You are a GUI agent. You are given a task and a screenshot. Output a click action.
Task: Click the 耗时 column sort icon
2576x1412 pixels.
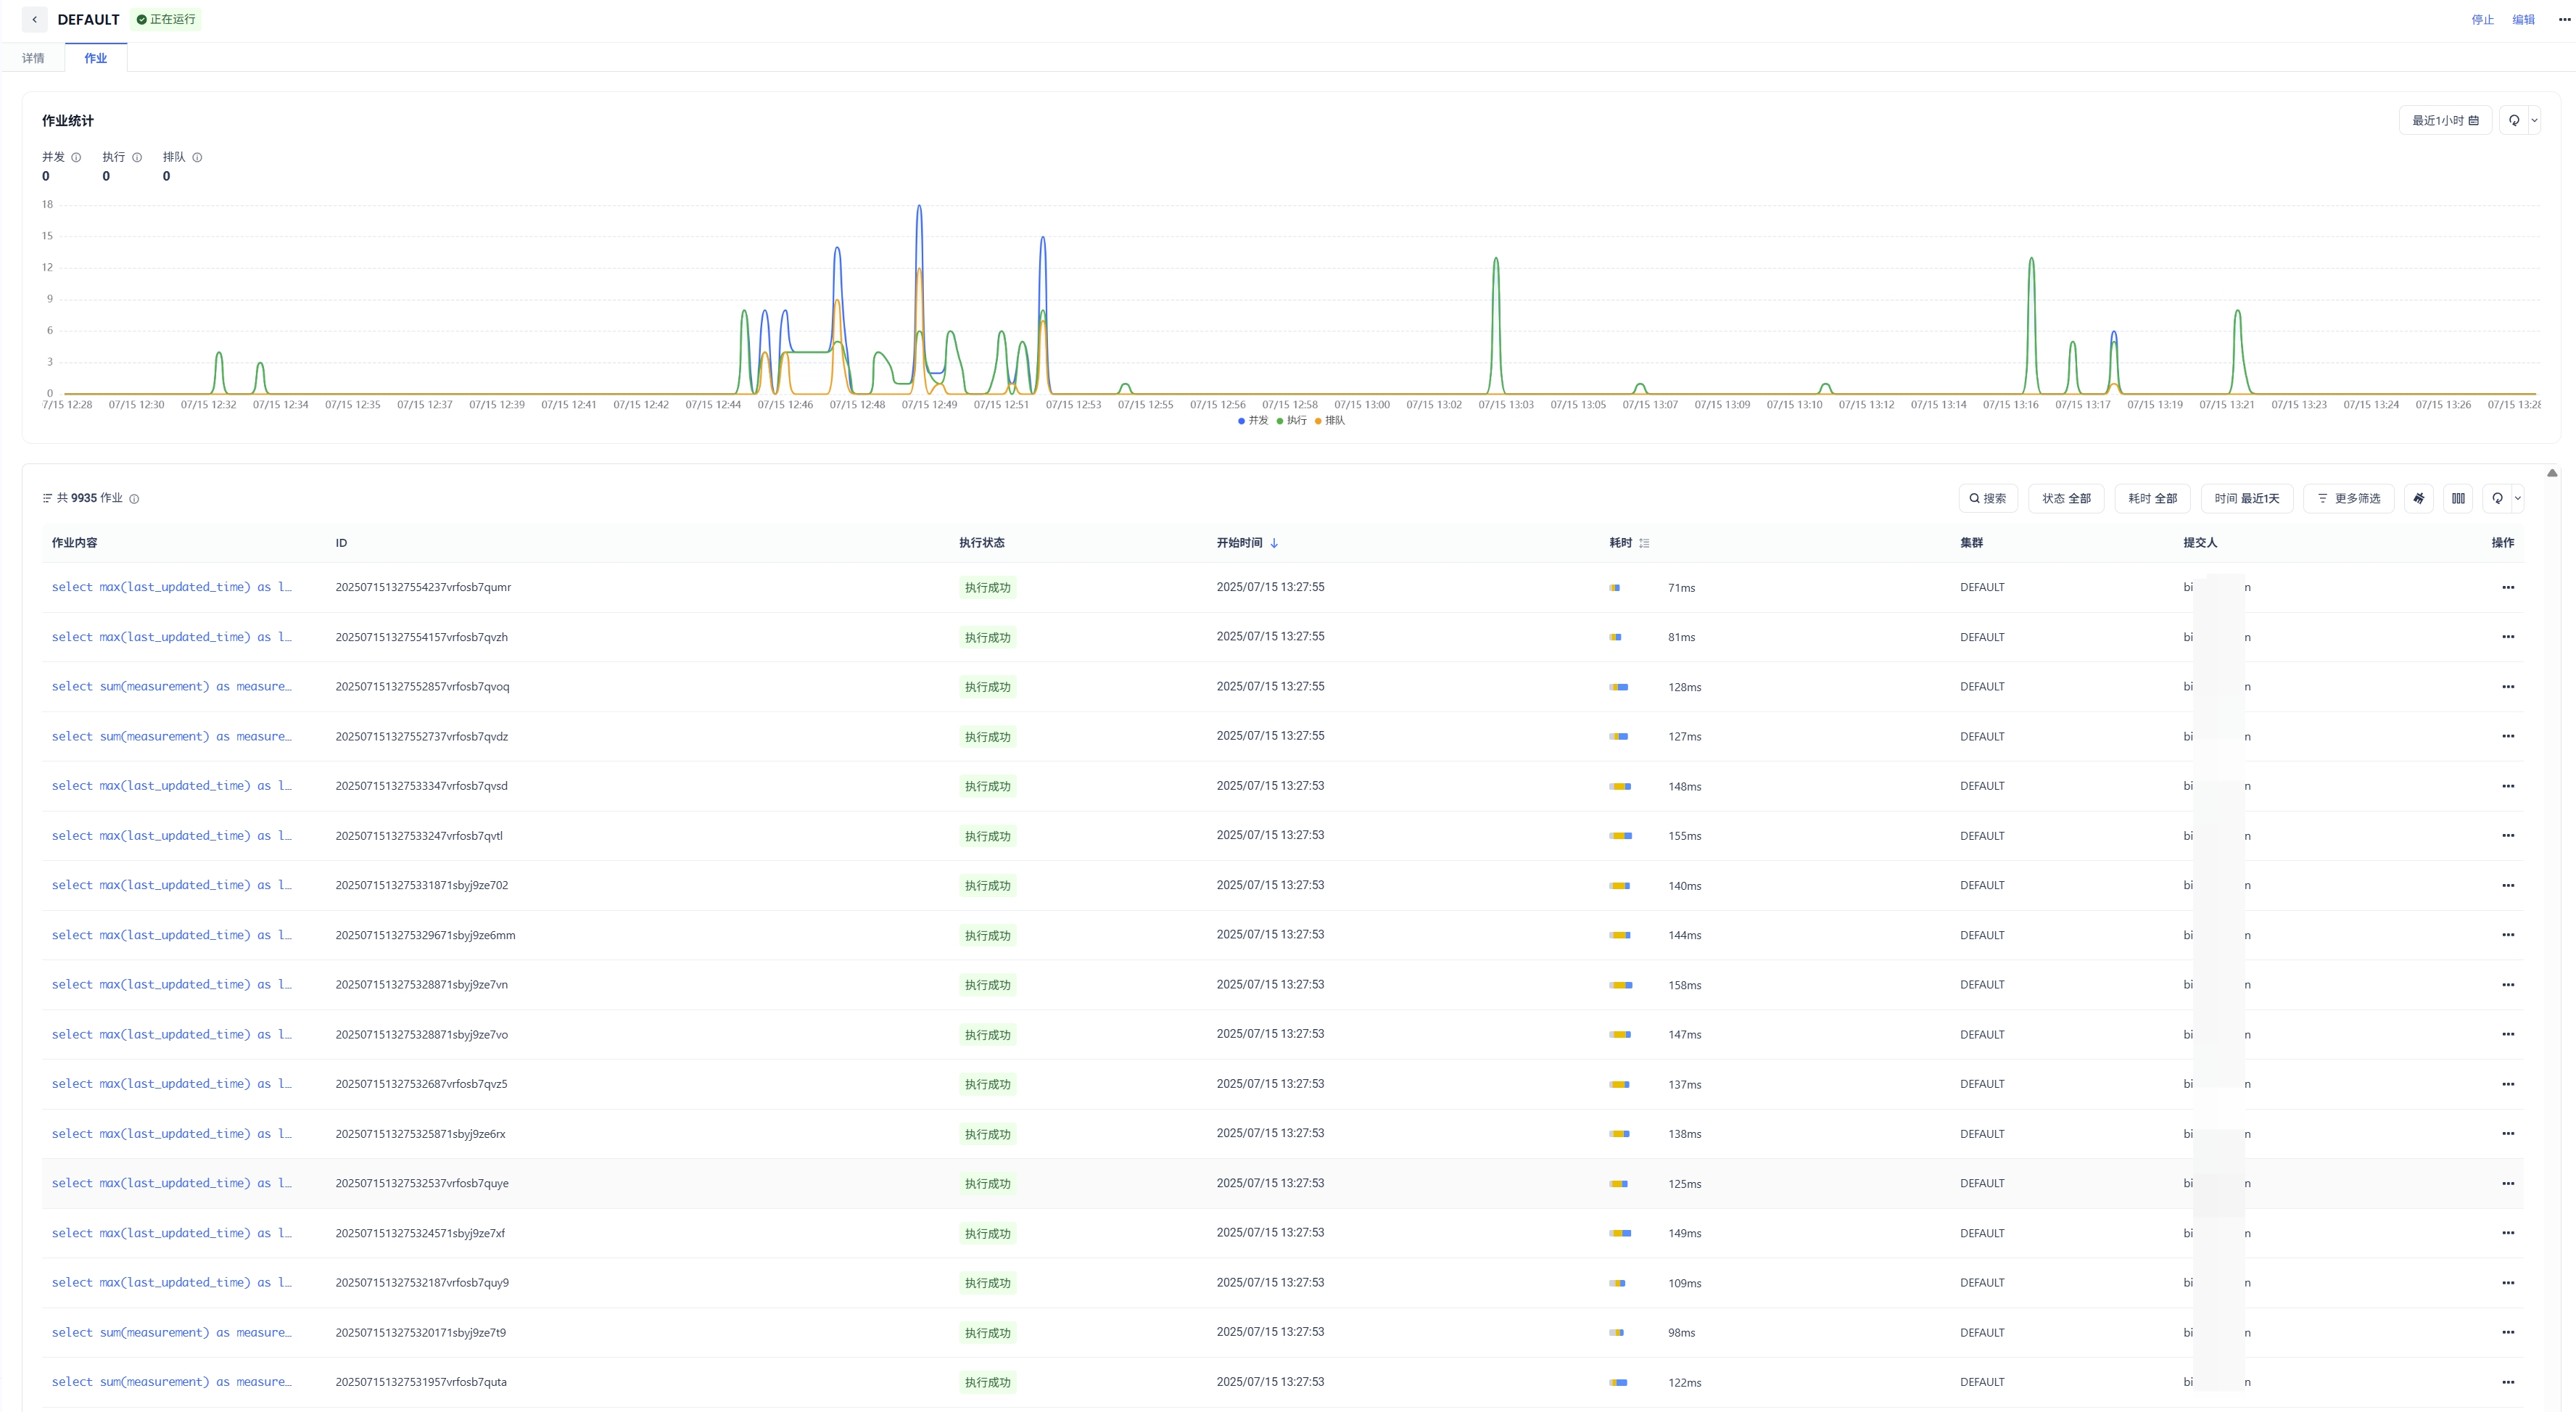click(x=1644, y=543)
